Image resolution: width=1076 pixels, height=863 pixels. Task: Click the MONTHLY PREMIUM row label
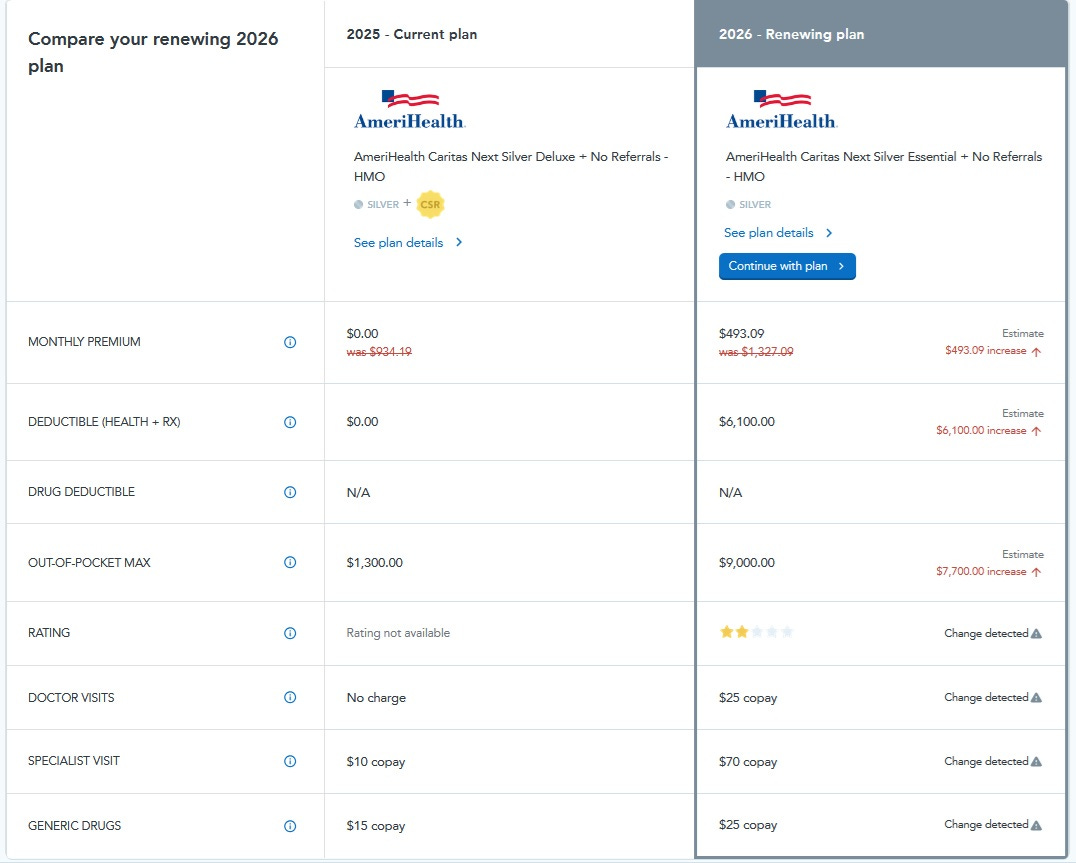point(84,342)
